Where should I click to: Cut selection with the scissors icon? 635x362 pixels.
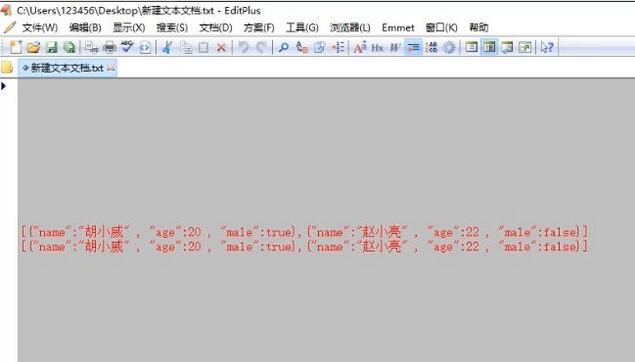tap(167, 47)
